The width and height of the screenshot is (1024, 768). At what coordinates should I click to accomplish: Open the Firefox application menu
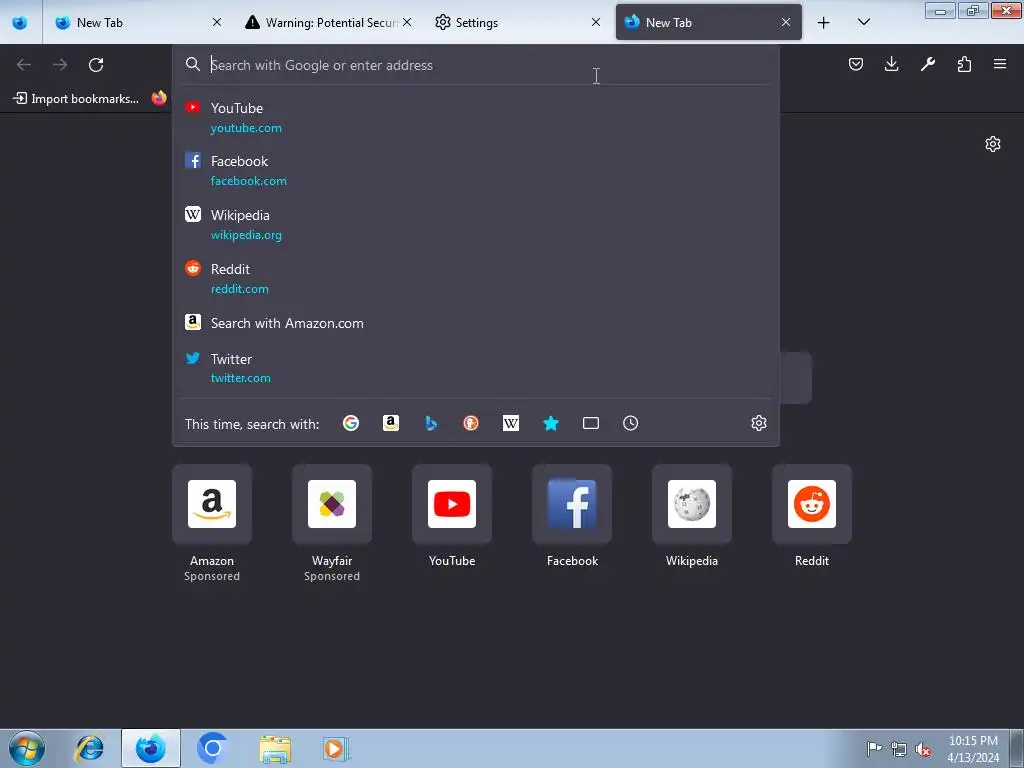(999, 64)
